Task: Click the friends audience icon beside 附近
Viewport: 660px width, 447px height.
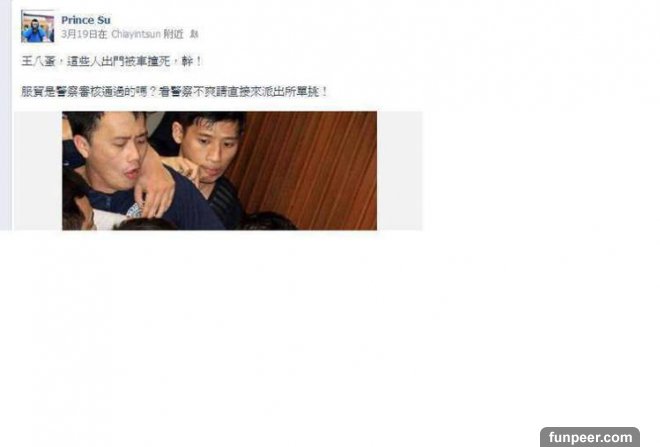Action: pyautogui.click(x=194, y=34)
